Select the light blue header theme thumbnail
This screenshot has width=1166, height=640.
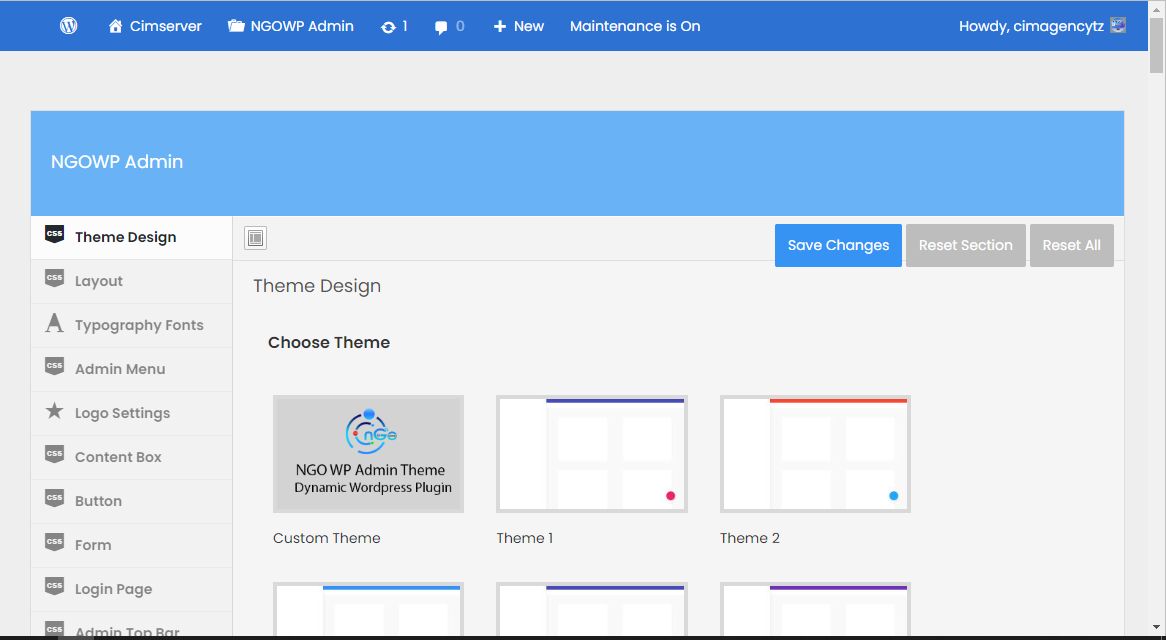[368, 610]
